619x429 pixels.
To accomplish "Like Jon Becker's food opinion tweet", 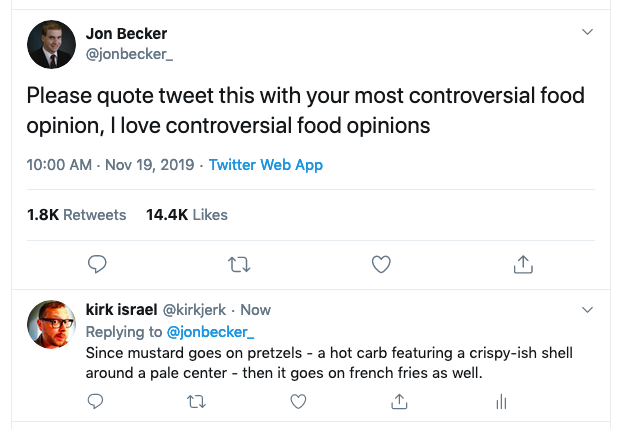I will click(x=380, y=264).
